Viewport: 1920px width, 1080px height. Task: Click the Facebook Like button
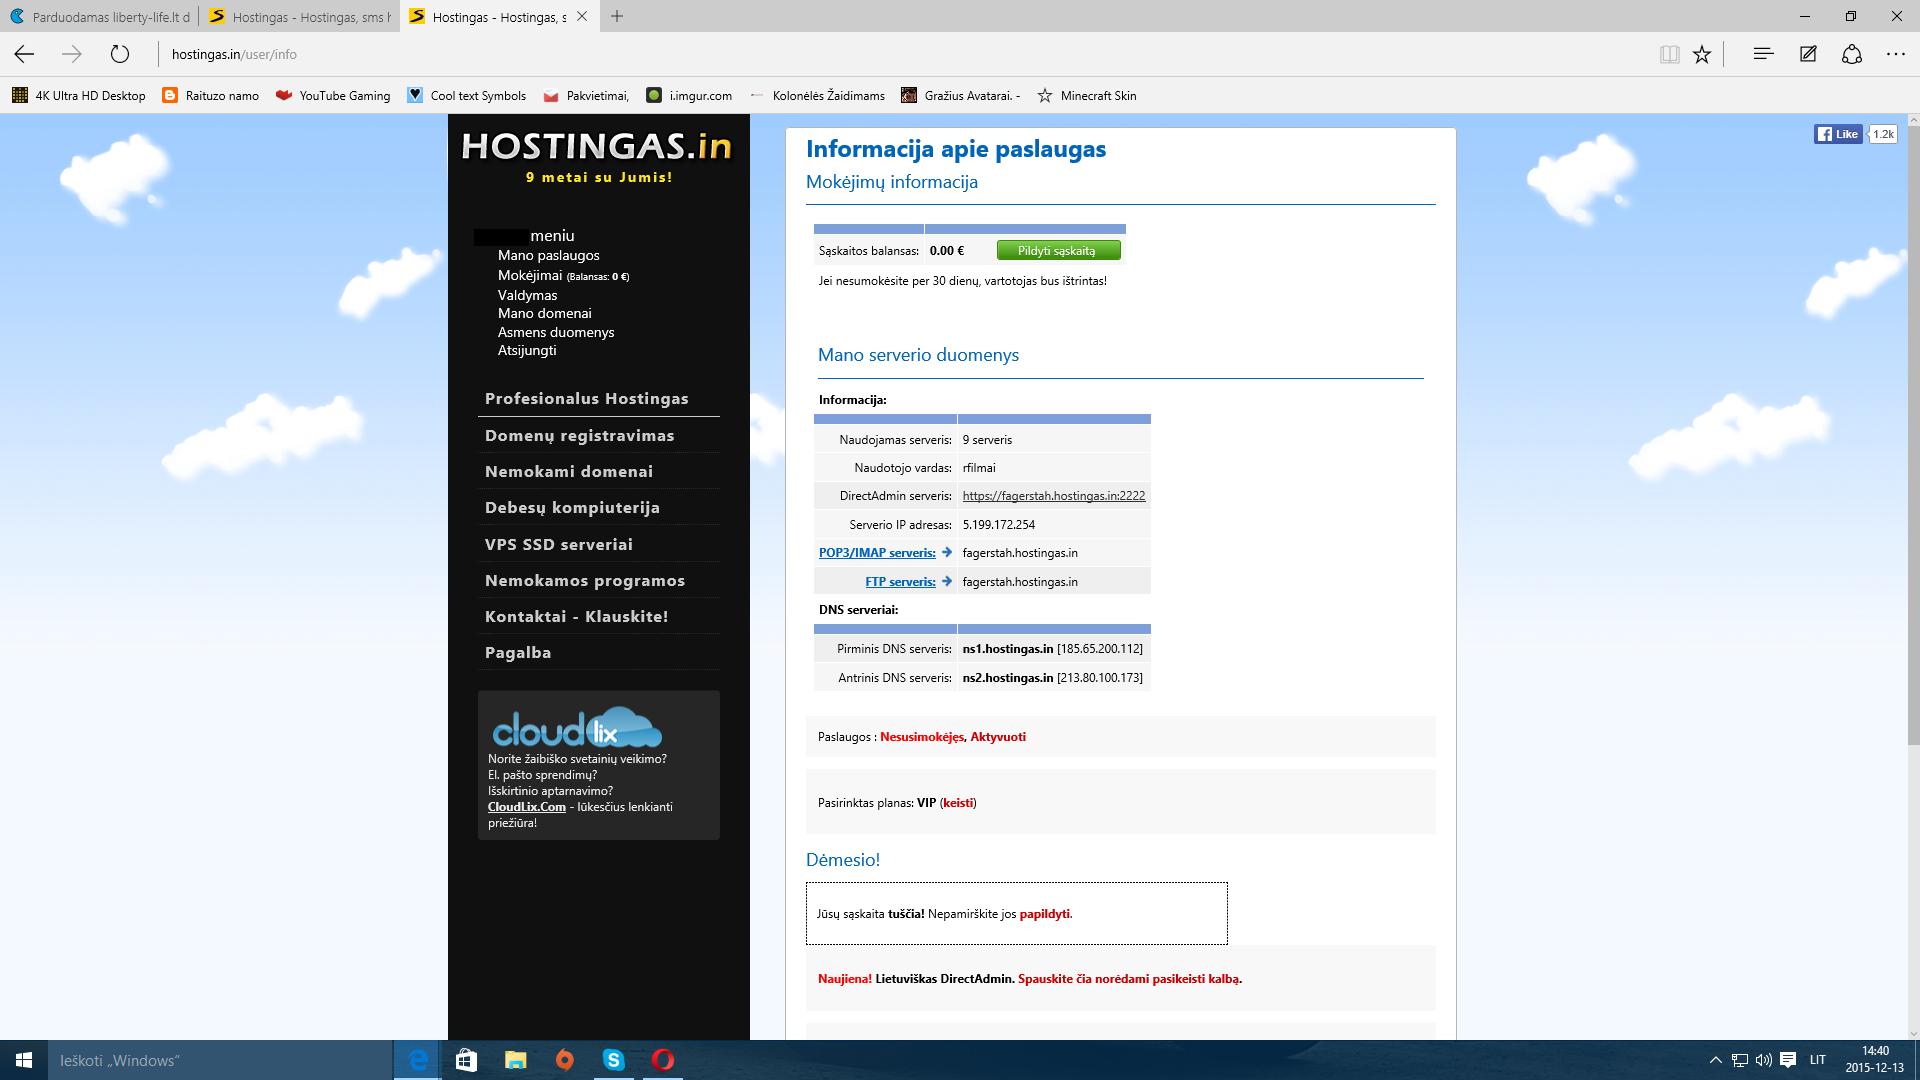coord(1838,134)
